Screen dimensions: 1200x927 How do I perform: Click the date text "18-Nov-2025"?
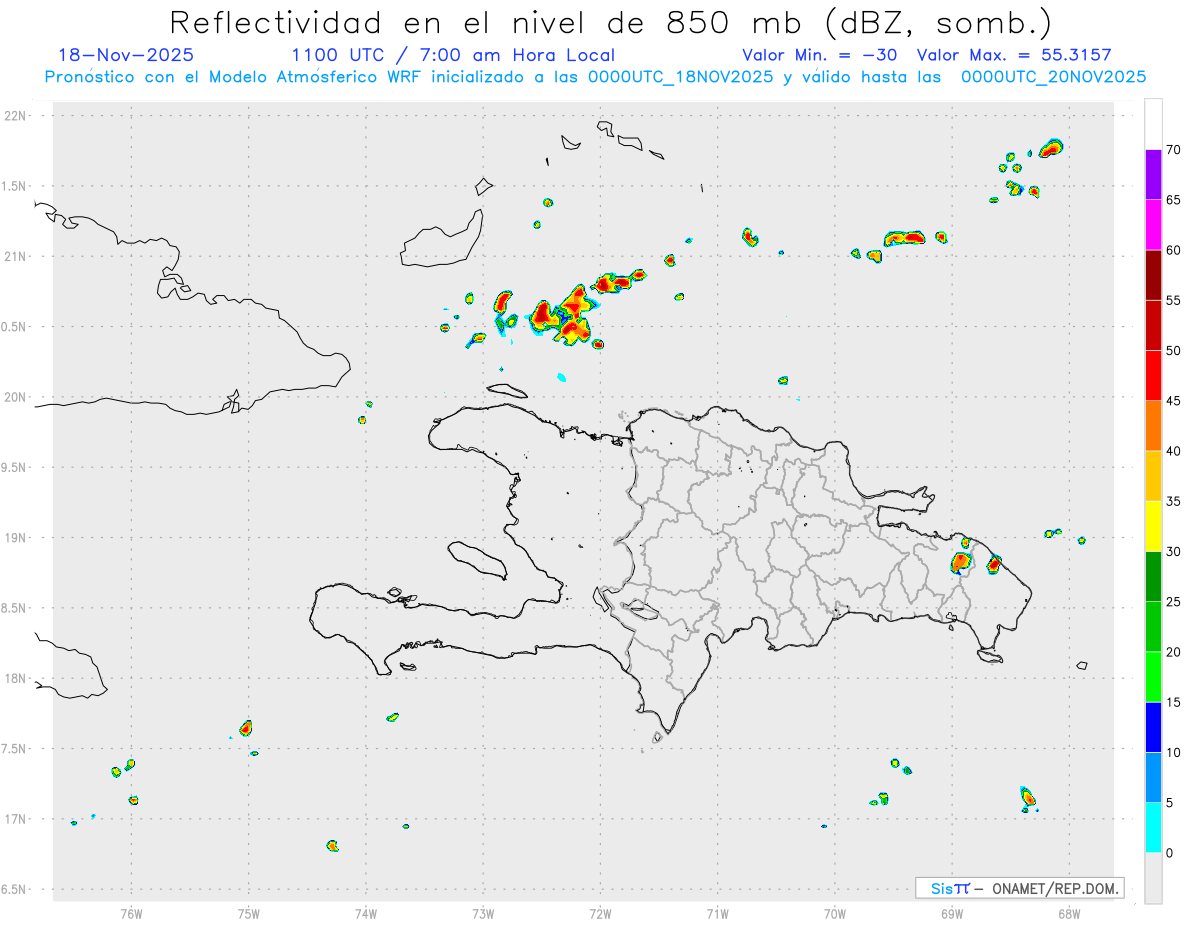pos(126,55)
